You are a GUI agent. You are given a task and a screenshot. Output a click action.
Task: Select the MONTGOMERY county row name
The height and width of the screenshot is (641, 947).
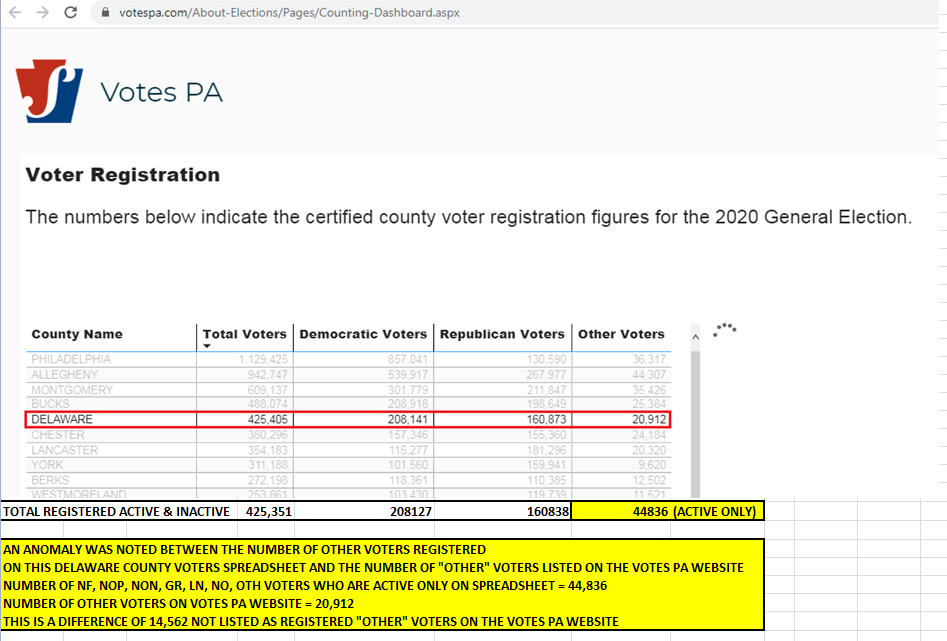tap(72, 390)
